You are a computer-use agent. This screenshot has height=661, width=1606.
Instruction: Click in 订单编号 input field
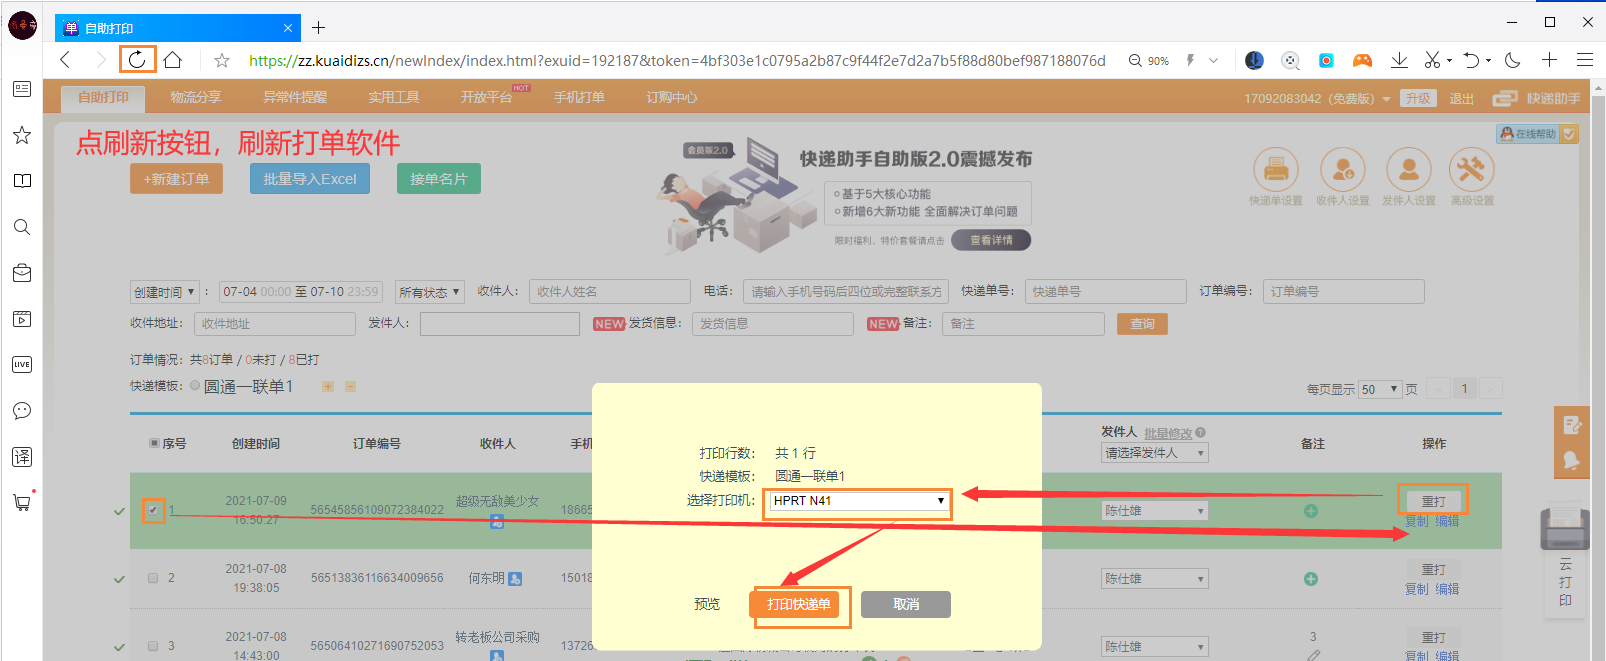click(x=1344, y=292)
